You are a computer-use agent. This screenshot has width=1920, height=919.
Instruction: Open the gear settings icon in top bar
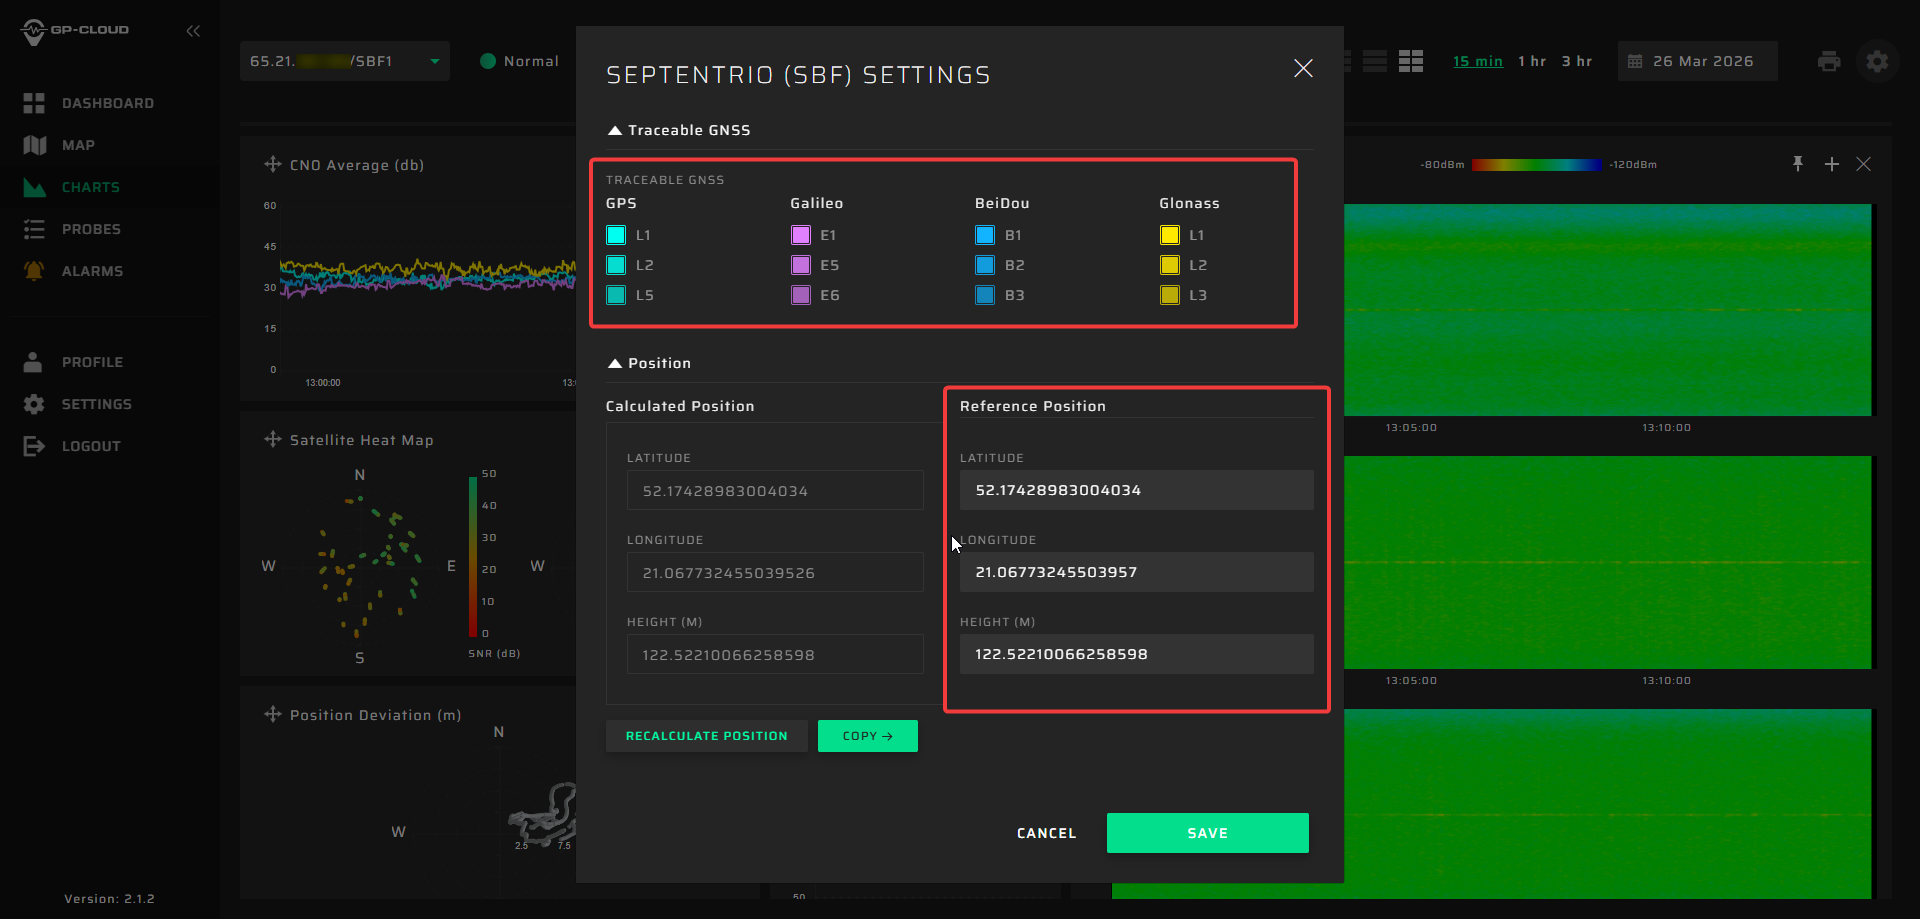[x=1877, y=61]
